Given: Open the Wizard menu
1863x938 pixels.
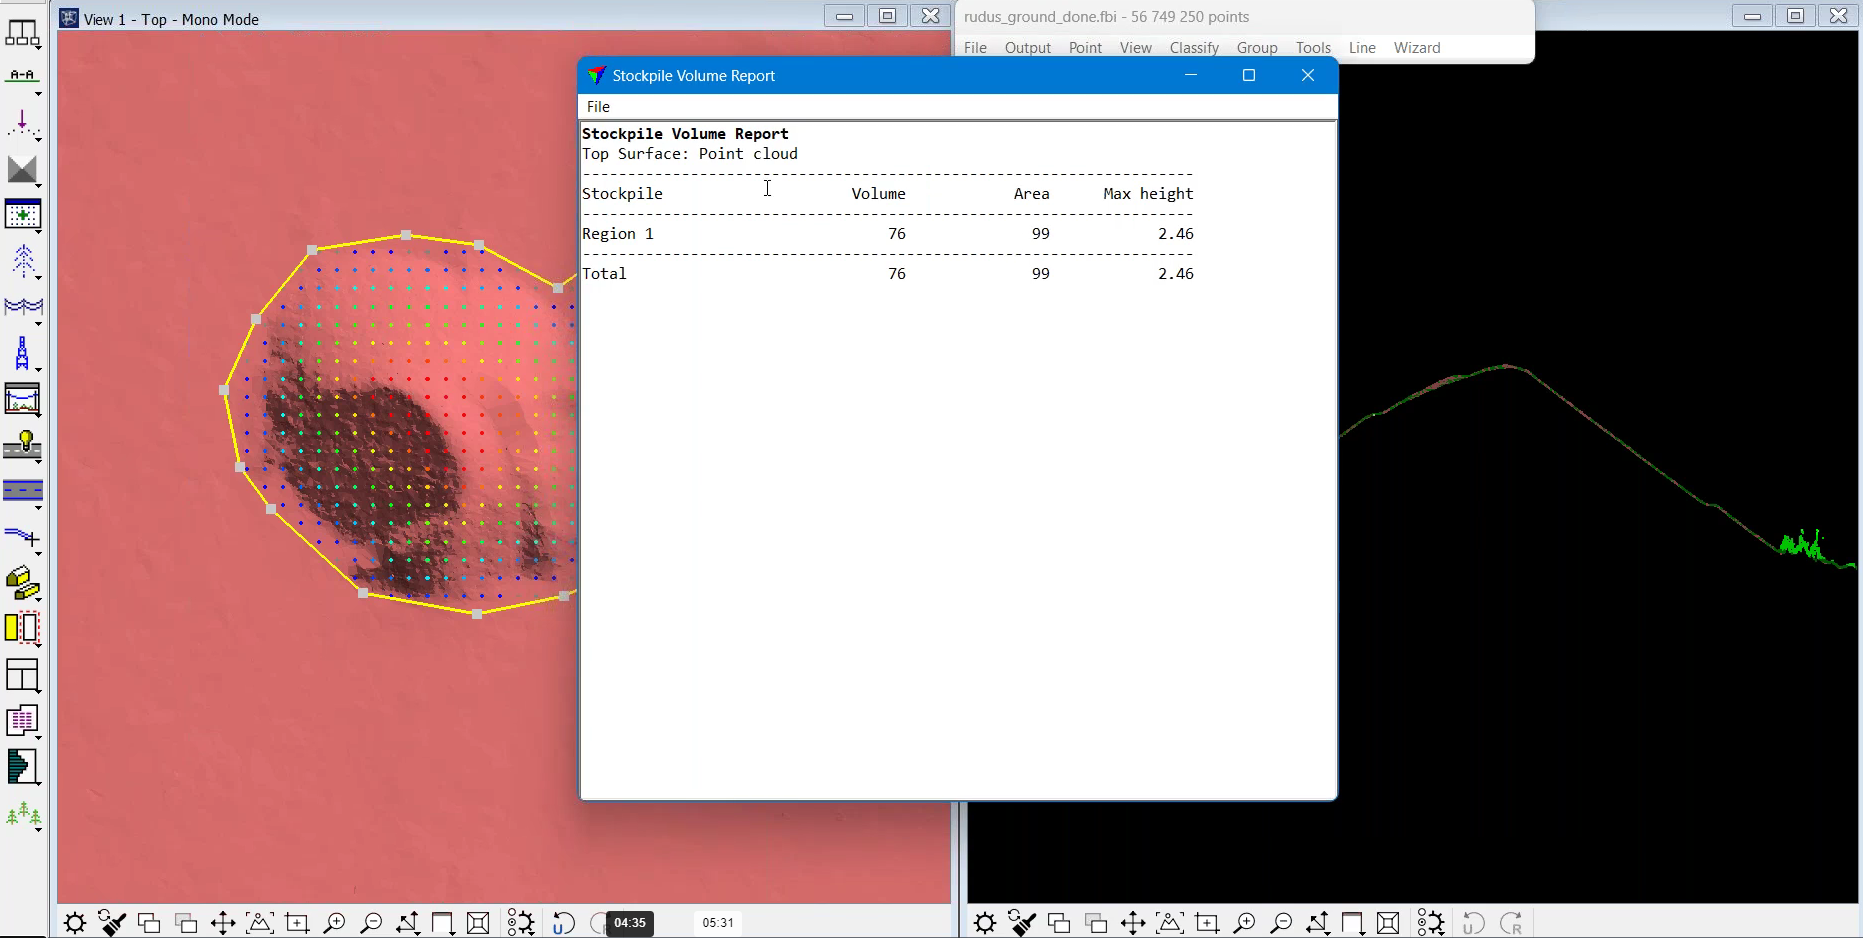Looking at the screenshot, I should 1417,48.
